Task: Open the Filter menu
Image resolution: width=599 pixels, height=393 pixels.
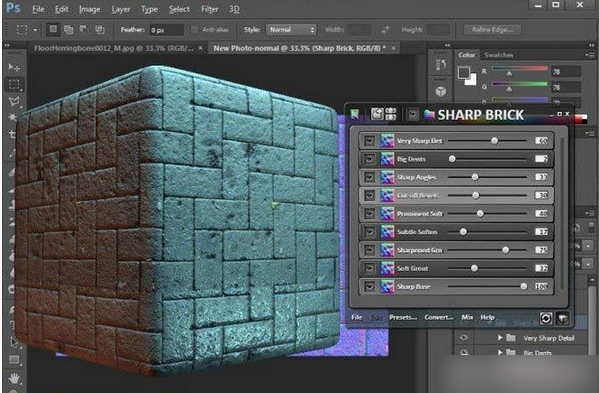Action: point(209,9)
